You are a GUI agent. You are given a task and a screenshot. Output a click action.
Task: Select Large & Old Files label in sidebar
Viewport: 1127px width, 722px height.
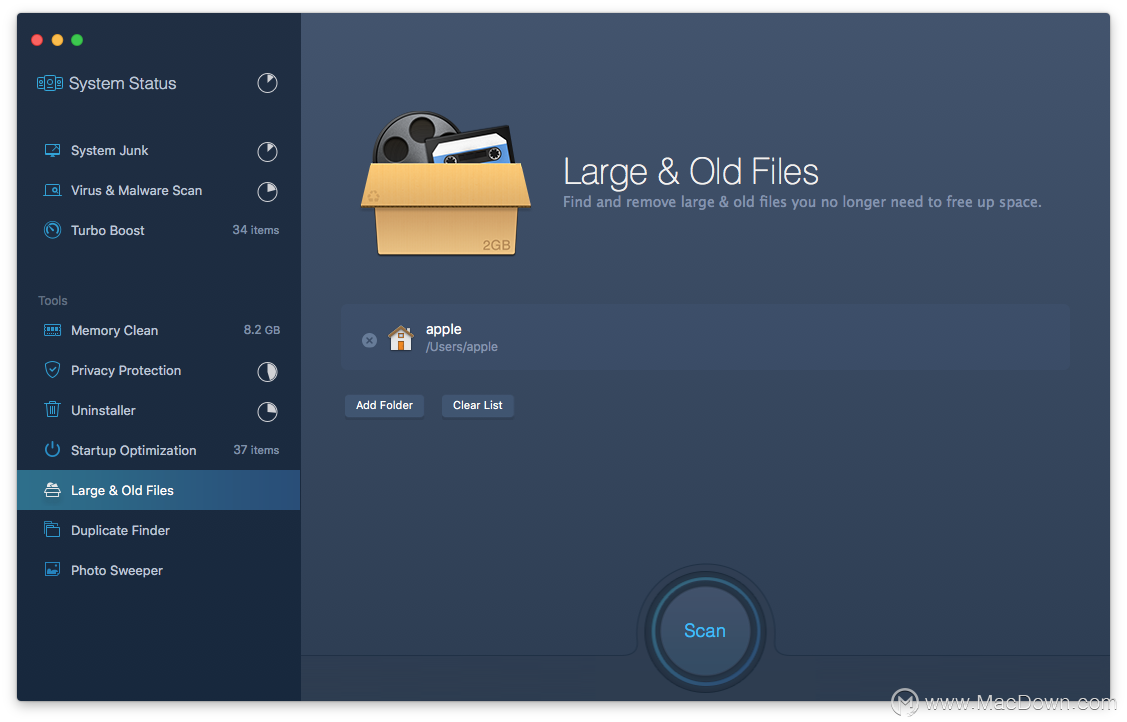pyautogui.click(x=122, y=491)
